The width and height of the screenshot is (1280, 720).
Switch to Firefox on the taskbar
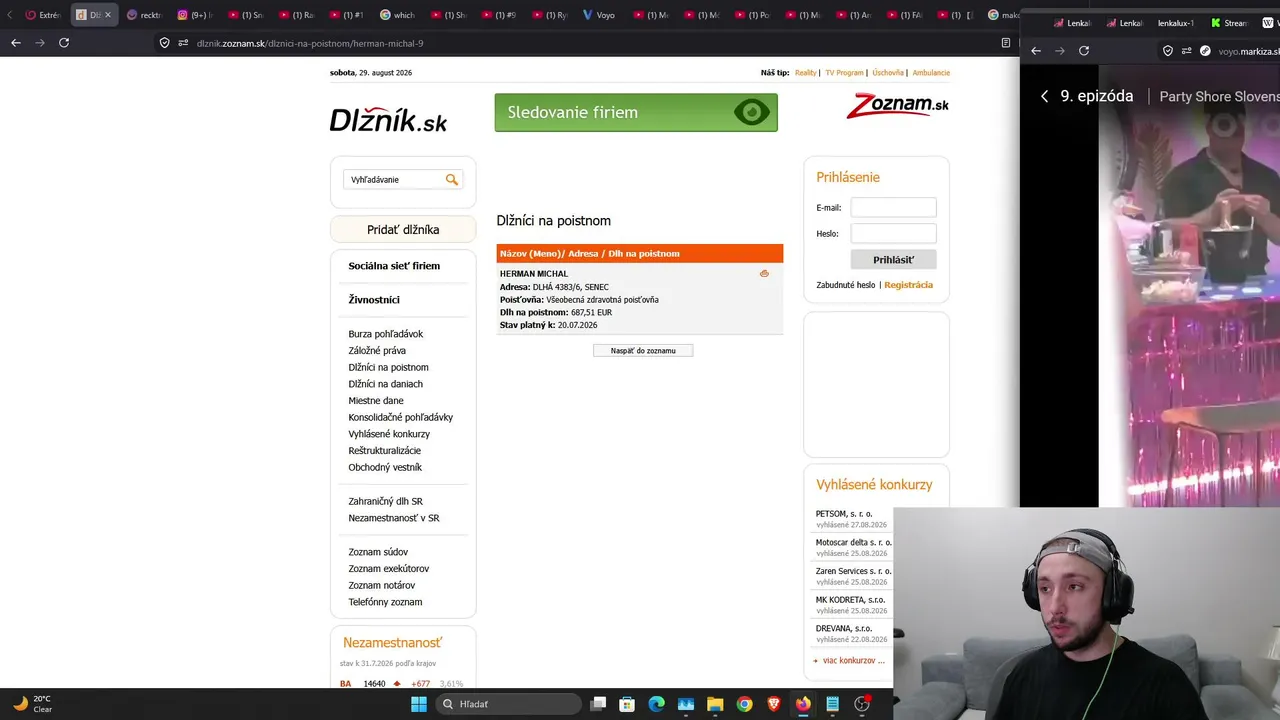803,704
